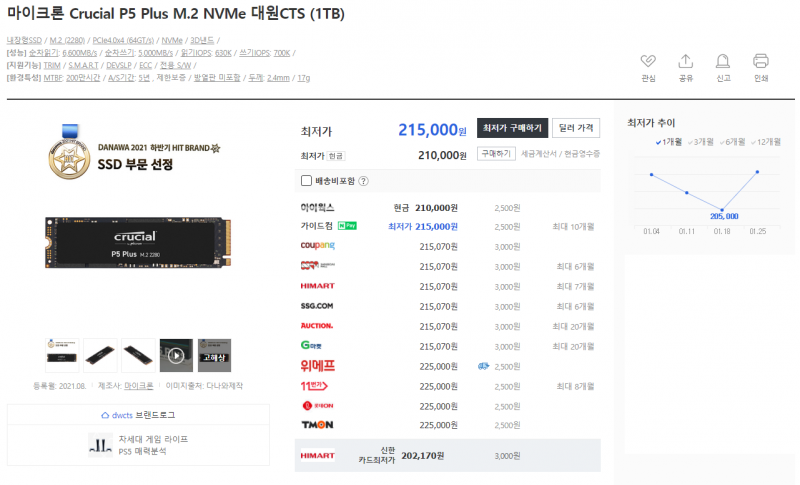Click the PCIe4.0x4 spec link
The image size is (800, 485).
tap(123, 40)
